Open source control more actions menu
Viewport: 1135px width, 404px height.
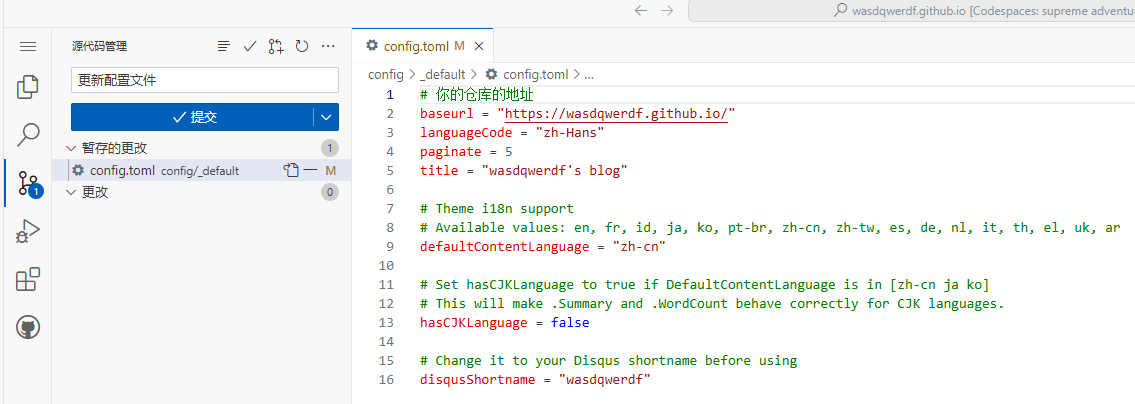pyautogui.click(x=328, y=46)
